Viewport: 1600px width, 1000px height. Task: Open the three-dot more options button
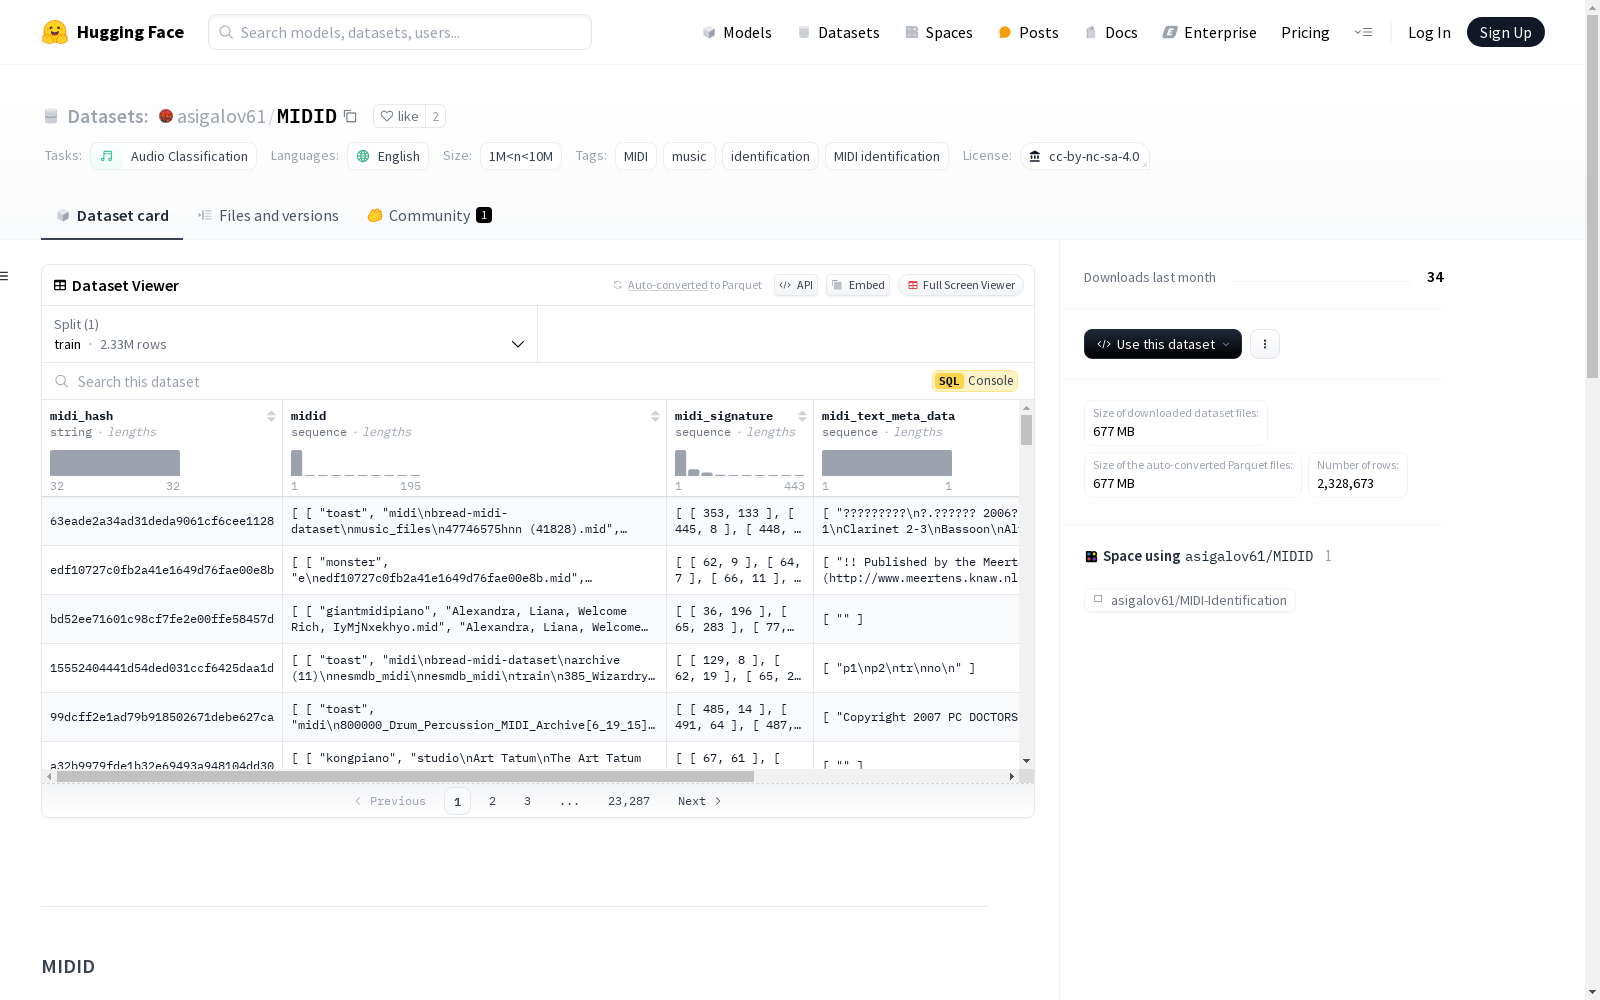pos(1265,344)
